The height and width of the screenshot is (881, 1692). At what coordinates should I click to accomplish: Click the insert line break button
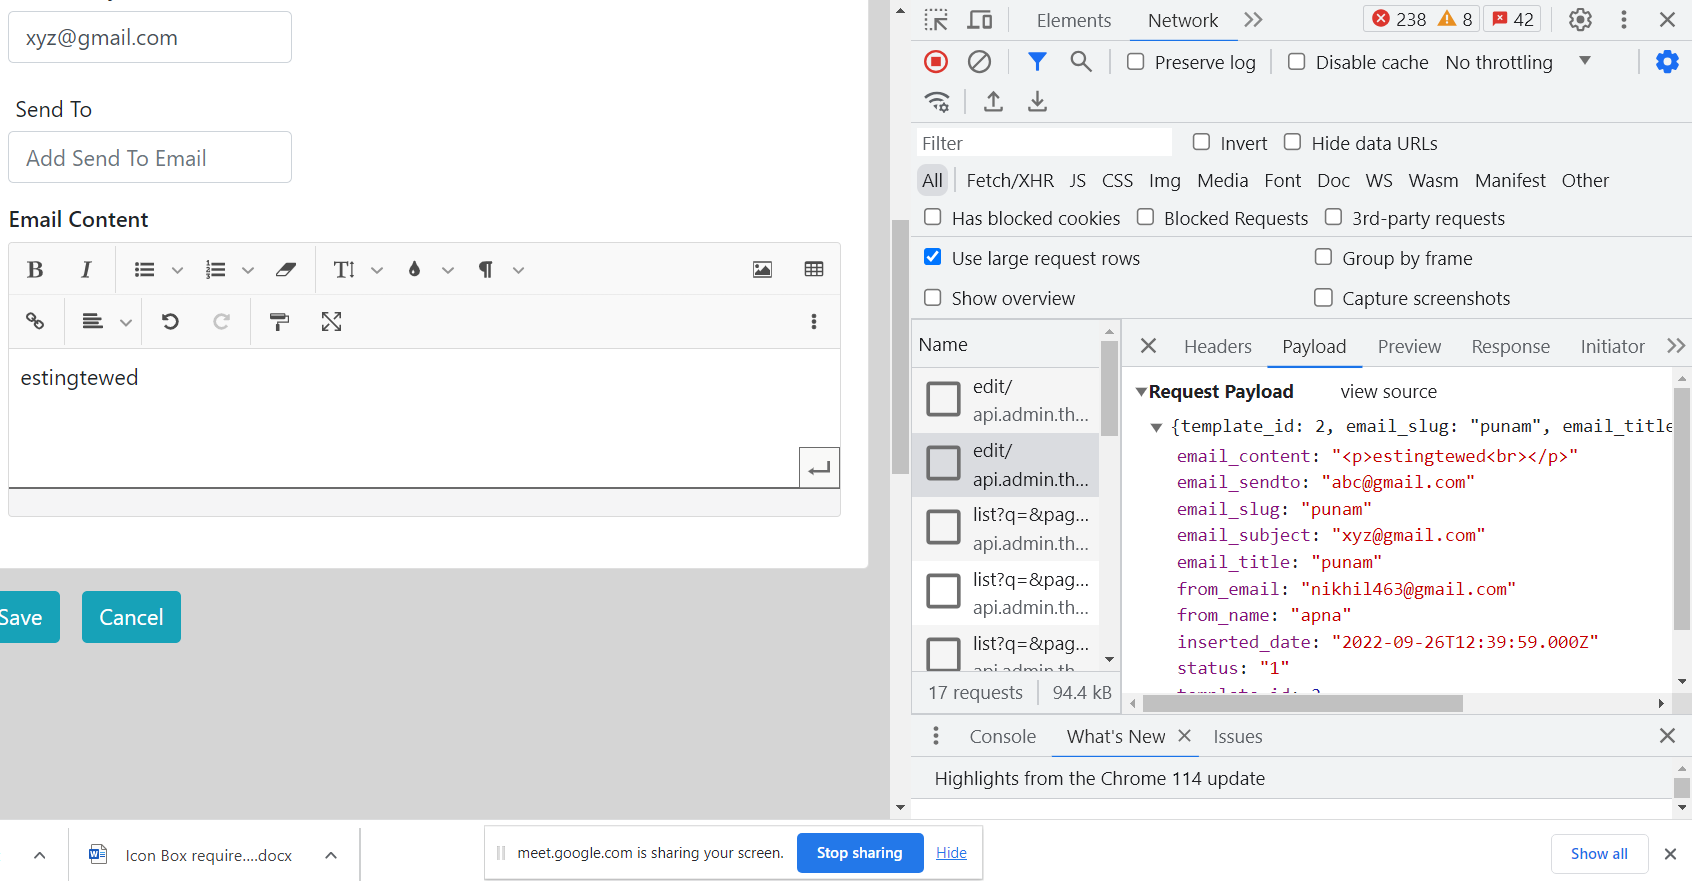click(819, 467)
